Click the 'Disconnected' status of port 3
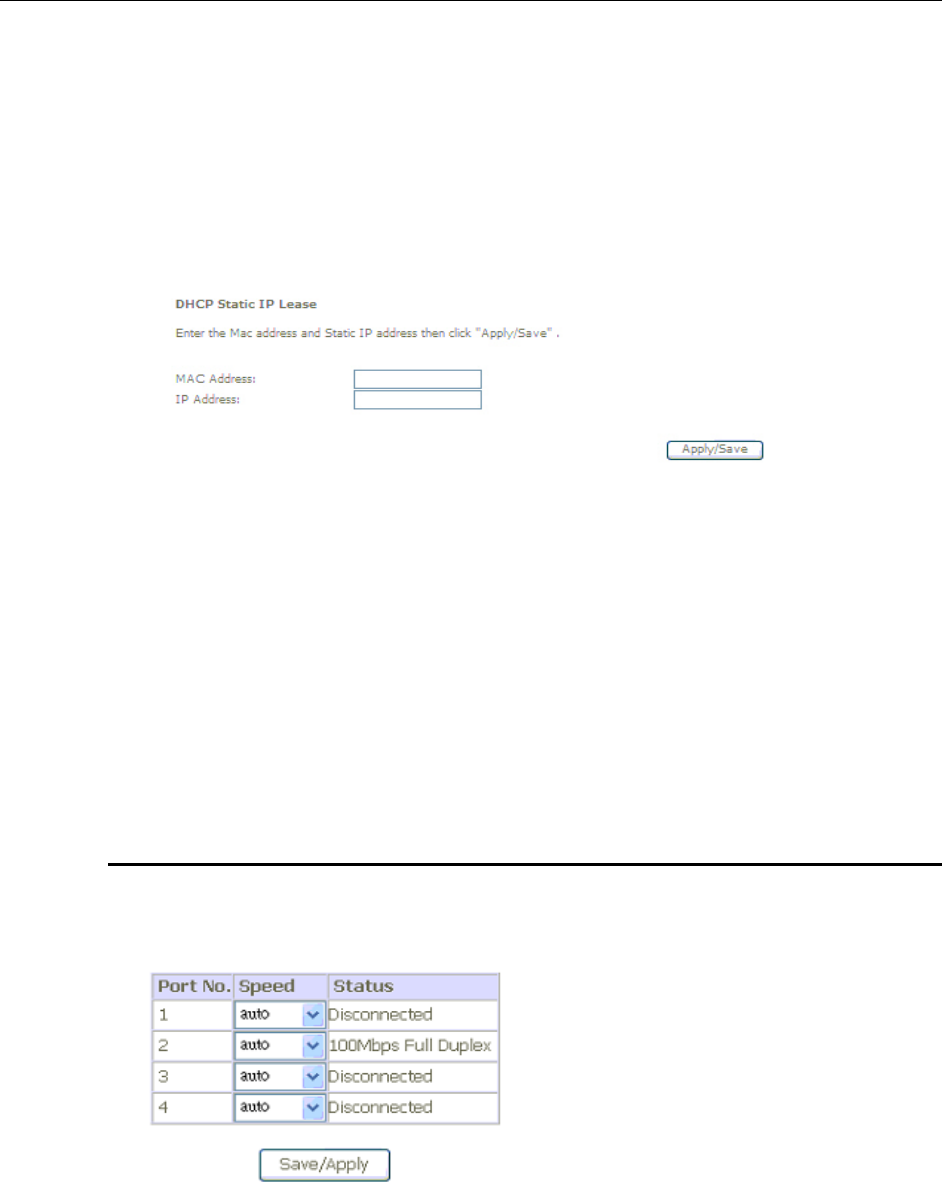 [380, 1077]
